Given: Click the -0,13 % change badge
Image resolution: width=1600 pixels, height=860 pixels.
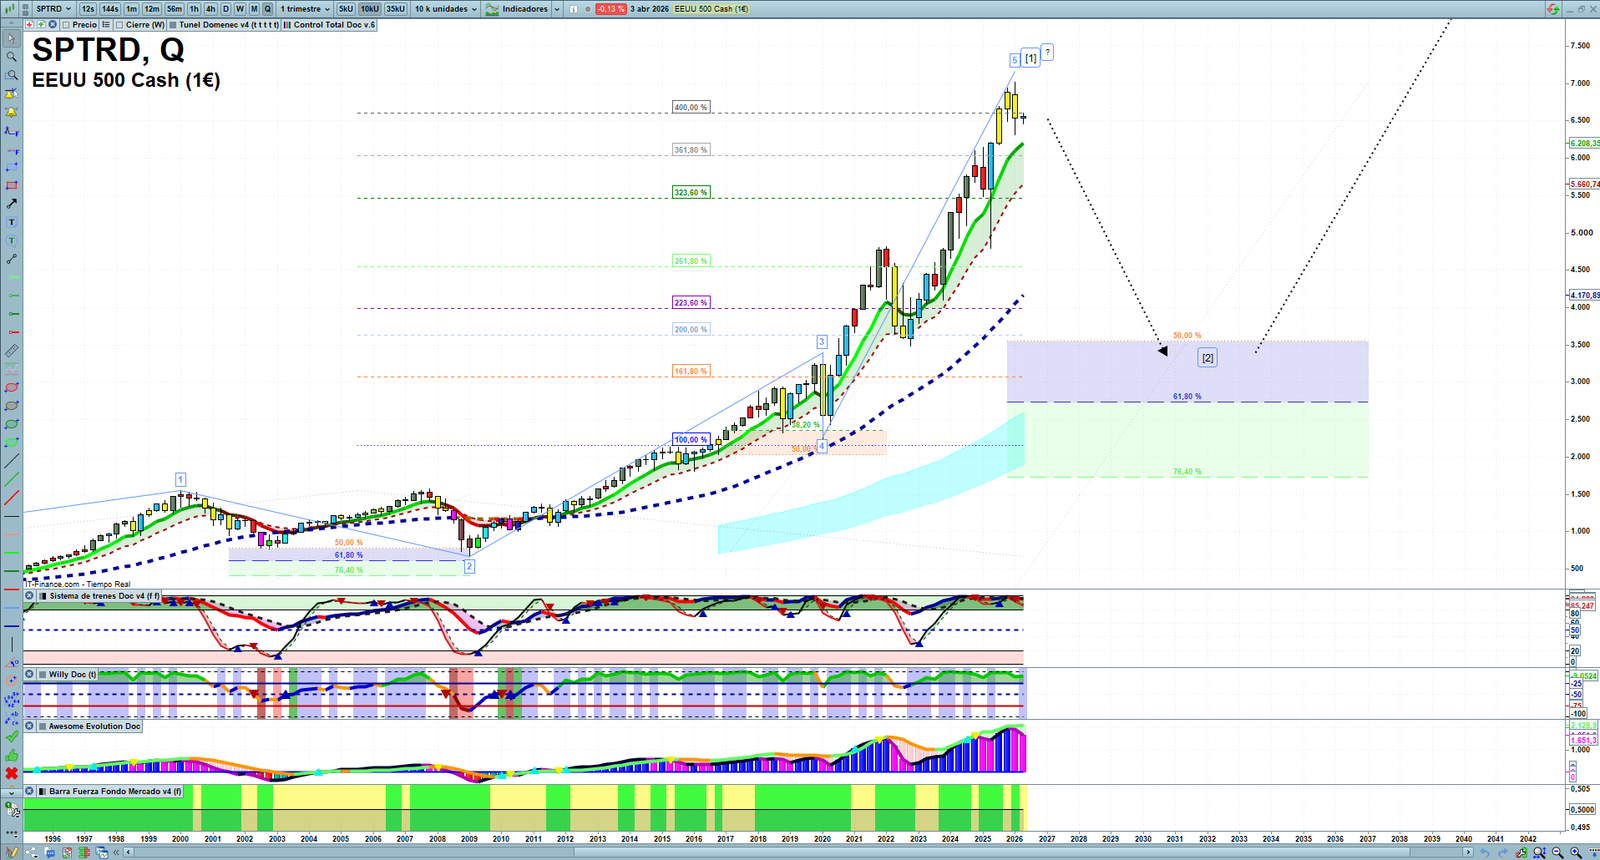Looking at the screenshot, I should [x=610, y=9].
